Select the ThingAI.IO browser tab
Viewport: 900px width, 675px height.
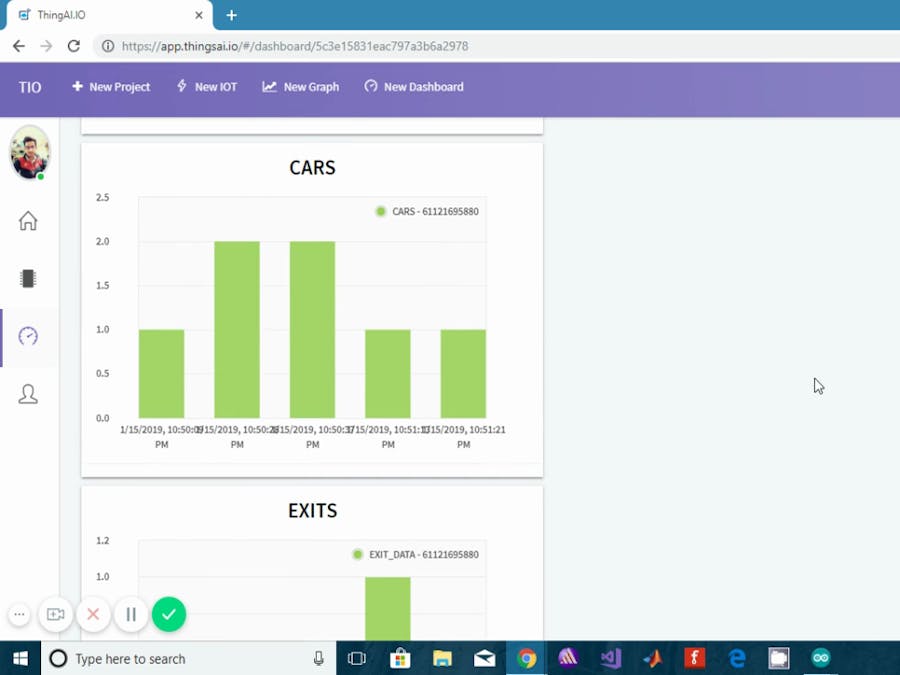pyautogui.click(x=109, y=15)
